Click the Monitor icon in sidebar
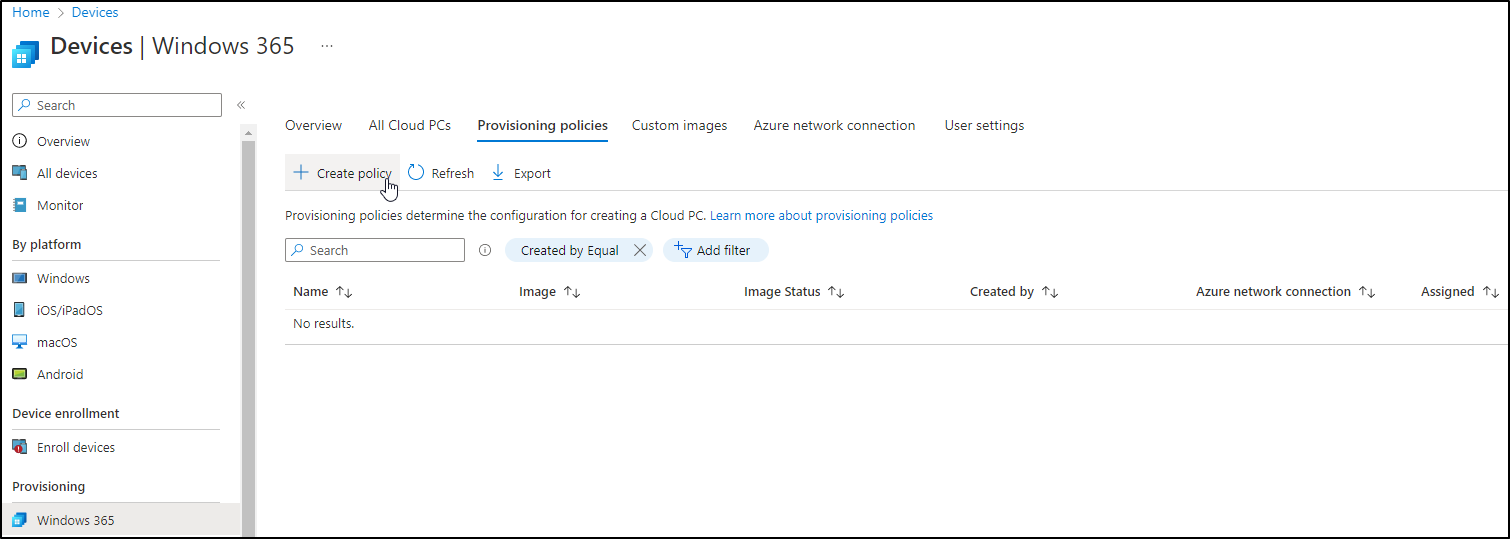The height and width of the screenshot is (539, 1510). point(19,205)
